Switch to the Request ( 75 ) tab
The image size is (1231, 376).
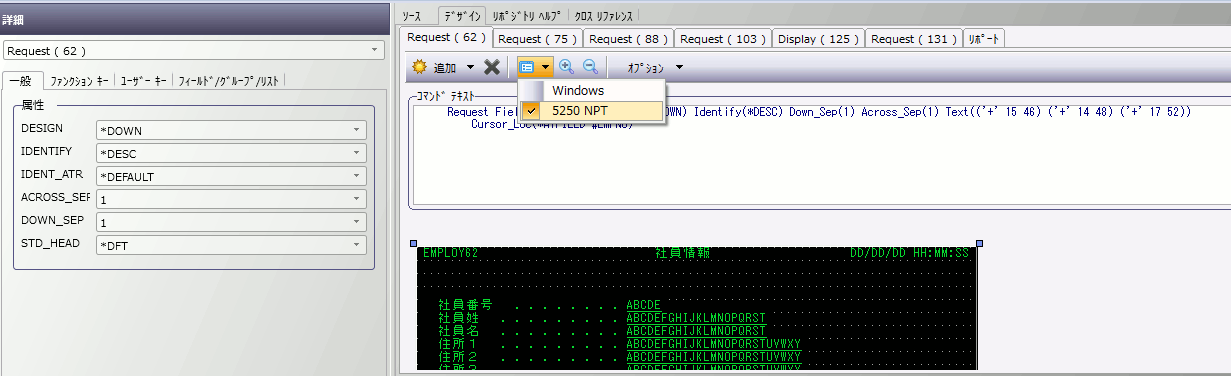(538, 38)
